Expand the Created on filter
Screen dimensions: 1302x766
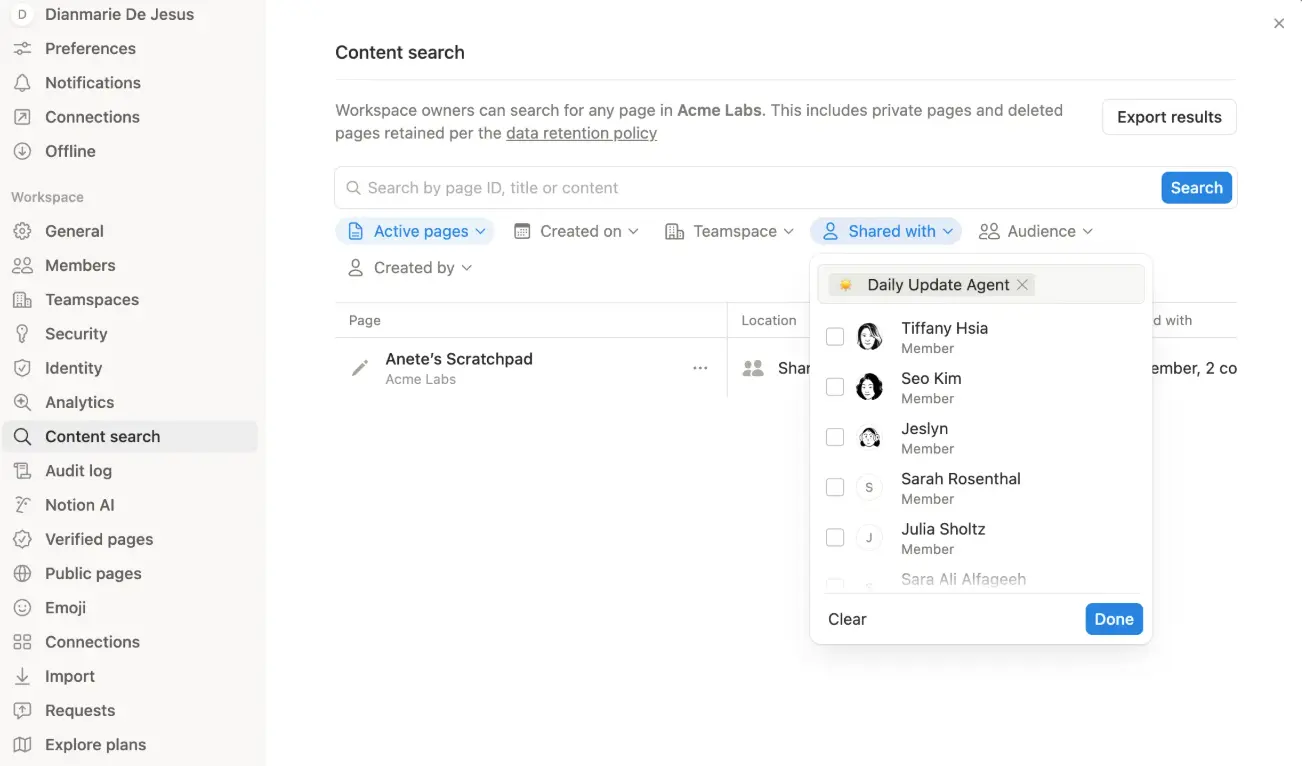pyautogui.click(x=576, y=231)
